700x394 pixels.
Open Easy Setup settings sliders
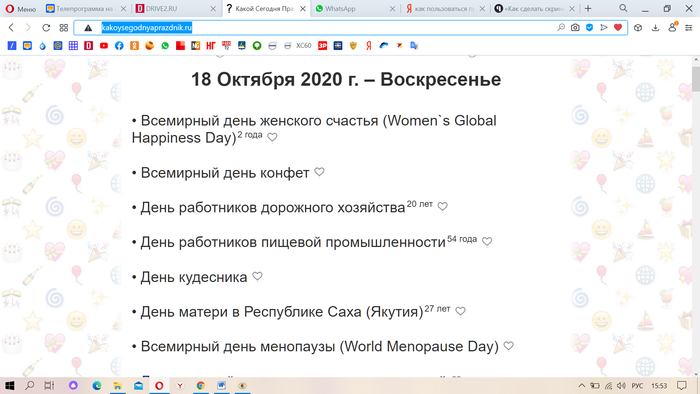coord(688,28)
